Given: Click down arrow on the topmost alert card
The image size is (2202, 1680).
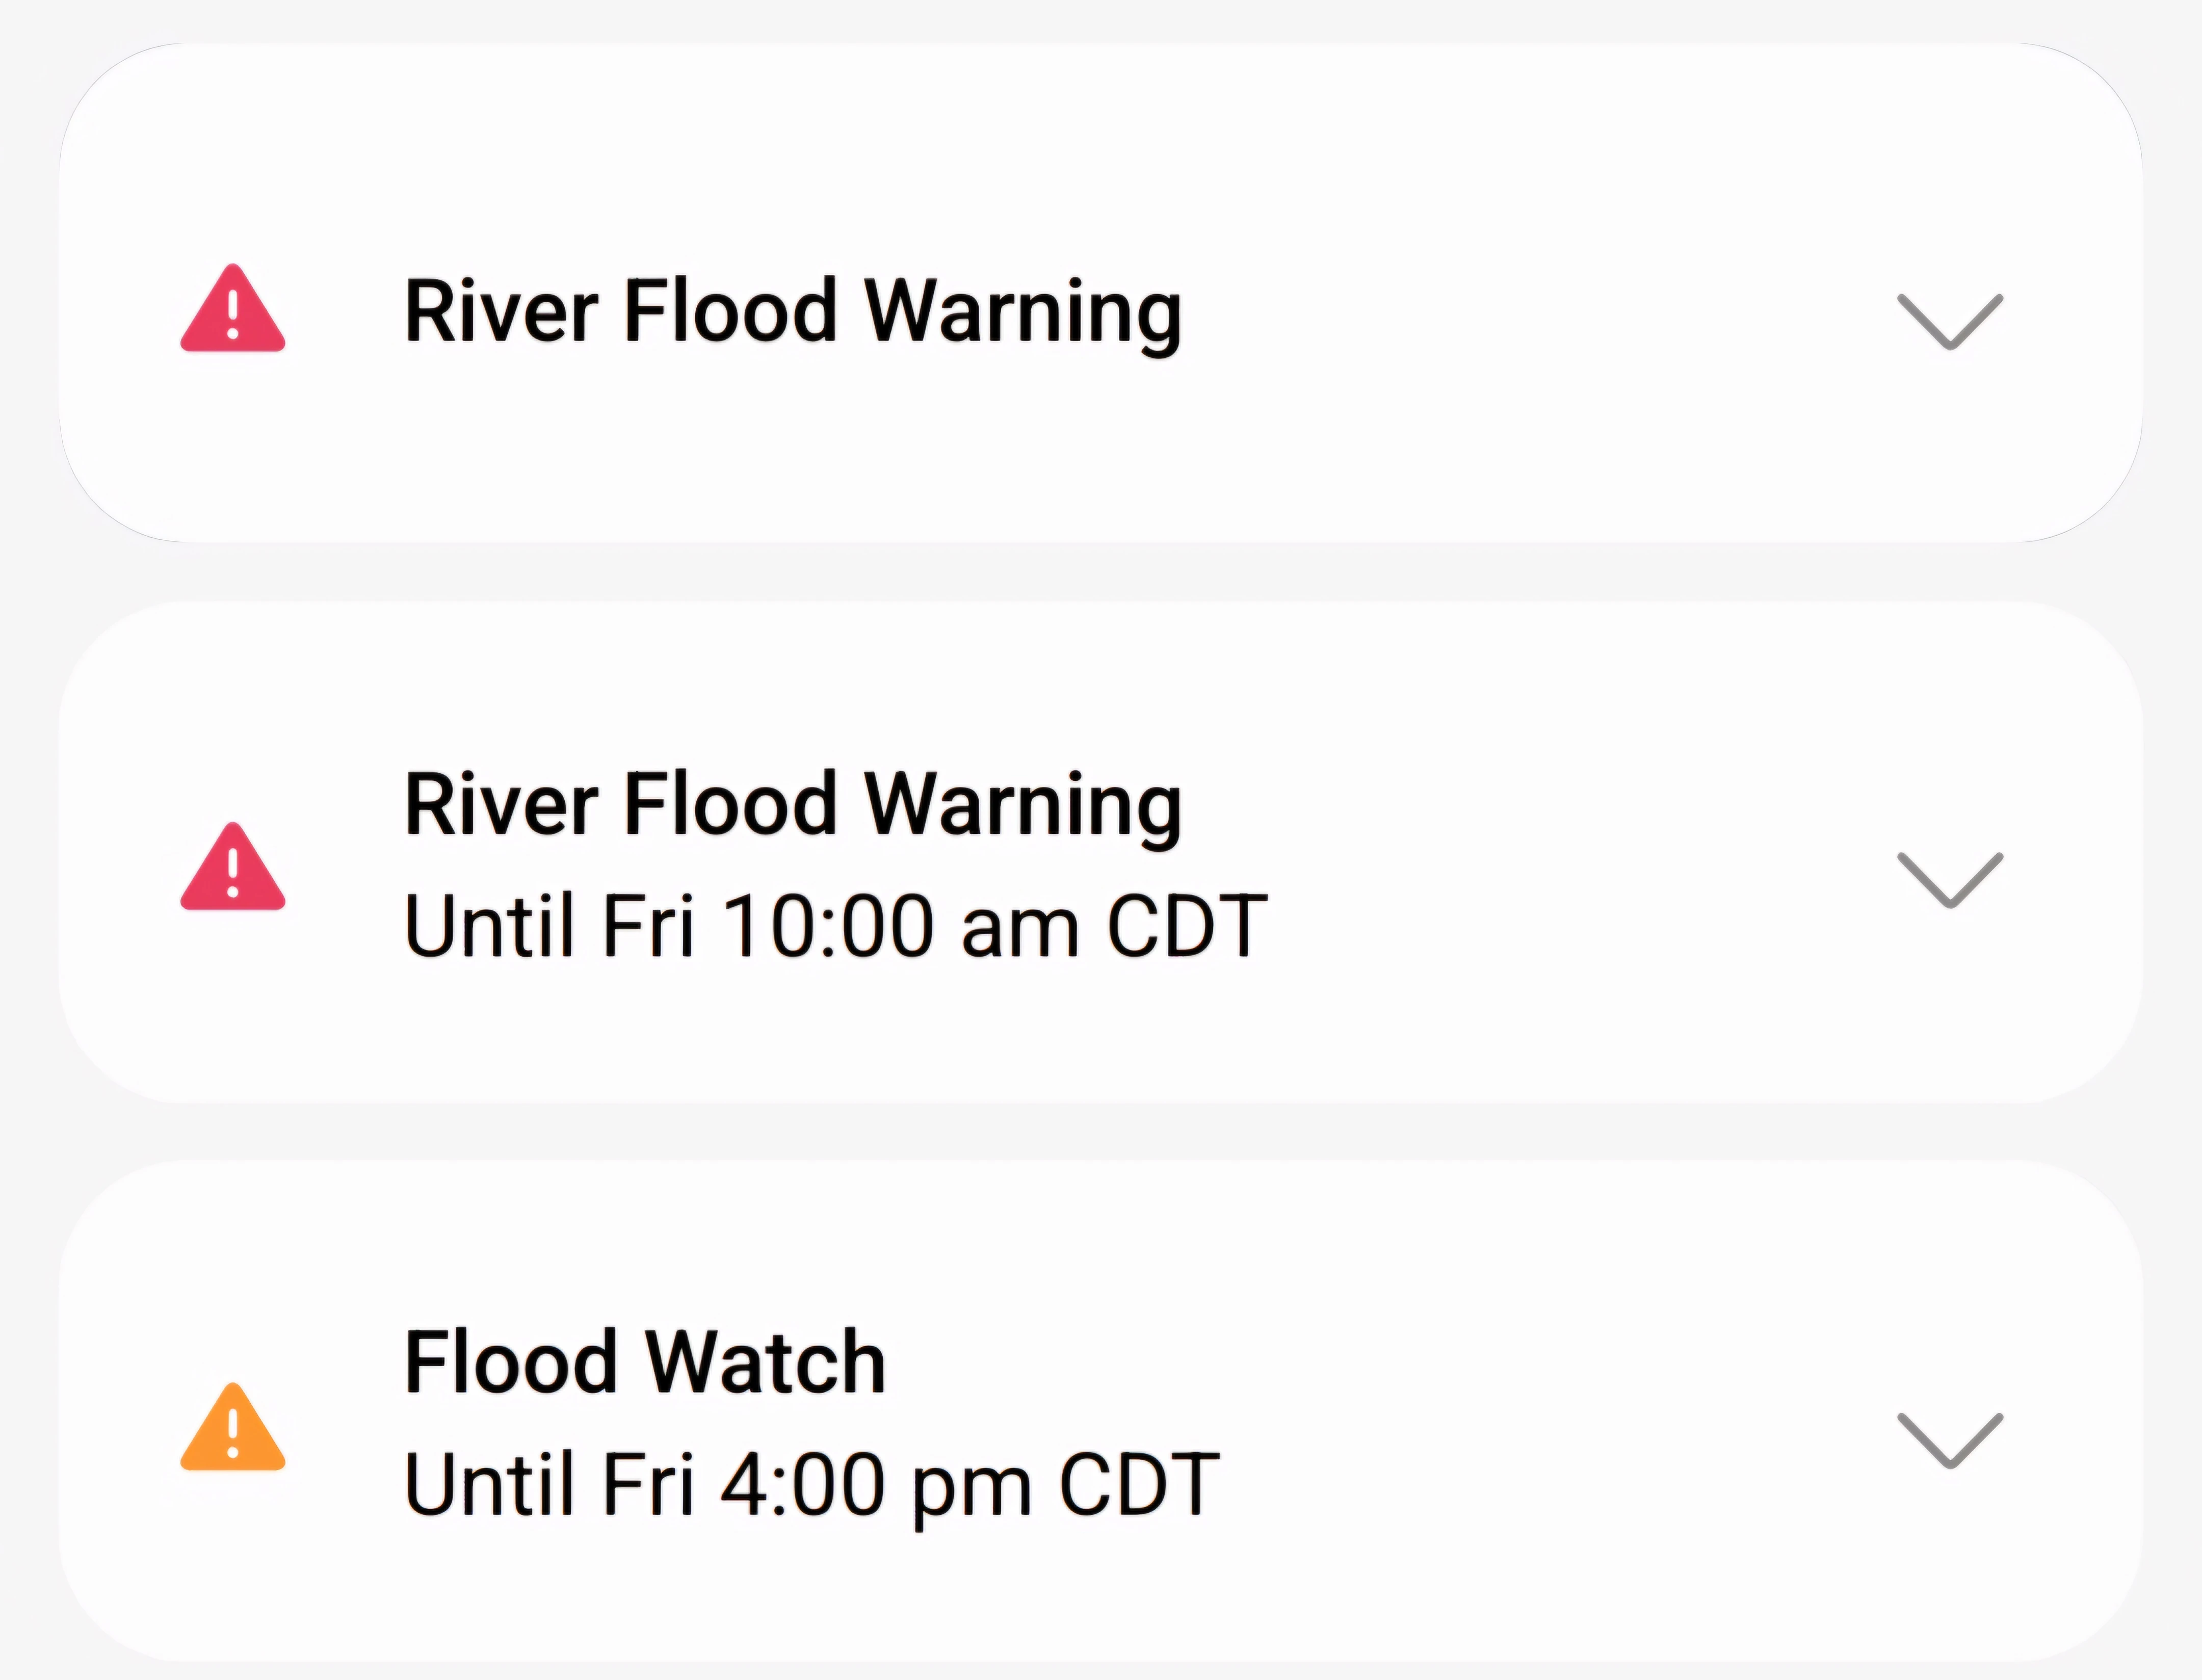Looking at the screenshot, I should click(x=1949, y=322).
